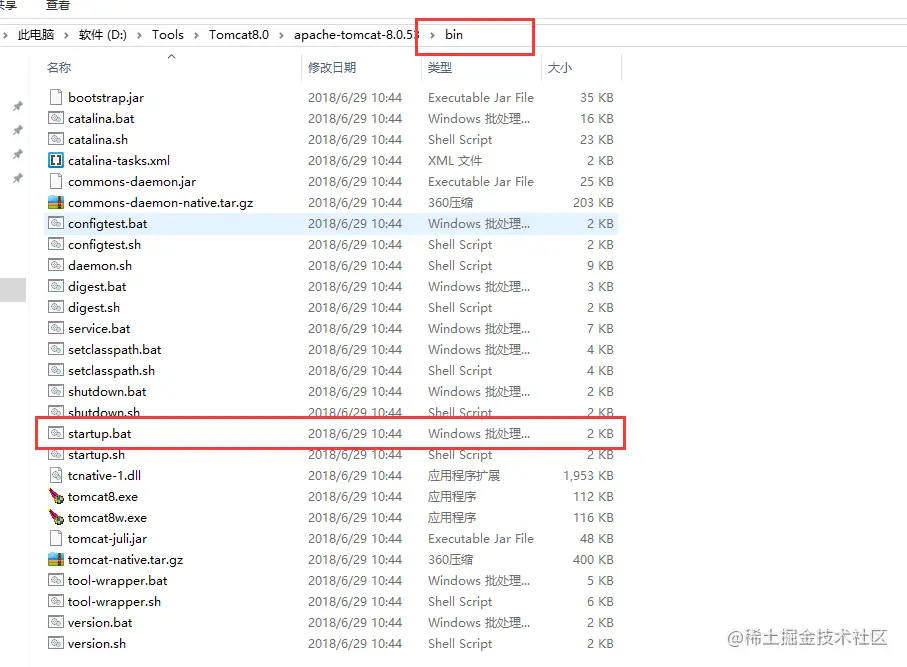
Task: Go to apache-tomcat-8.0.53 folder in breadcrumb
Action: [356, 35]
